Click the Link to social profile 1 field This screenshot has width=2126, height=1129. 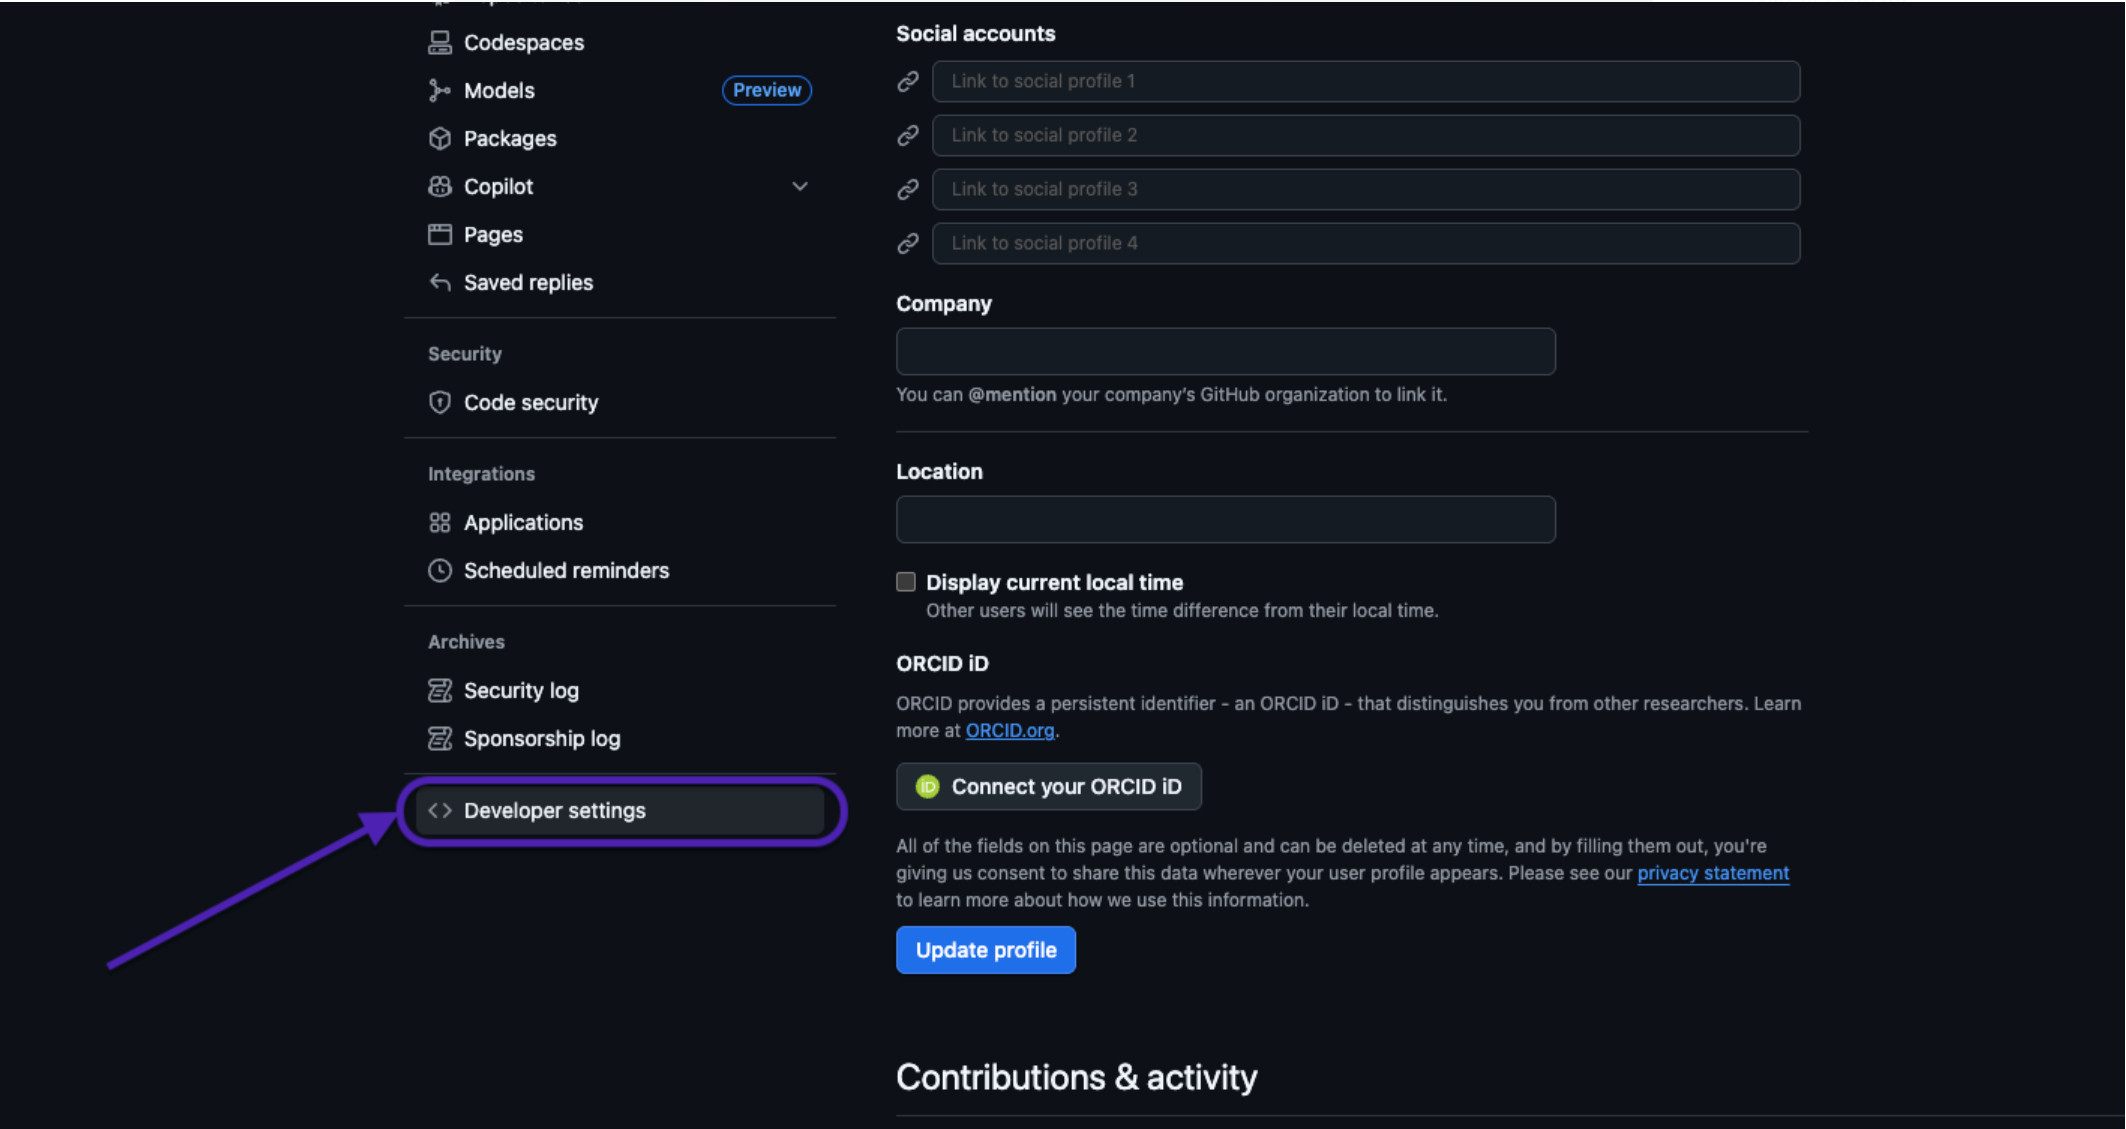tap(1365, 81)
